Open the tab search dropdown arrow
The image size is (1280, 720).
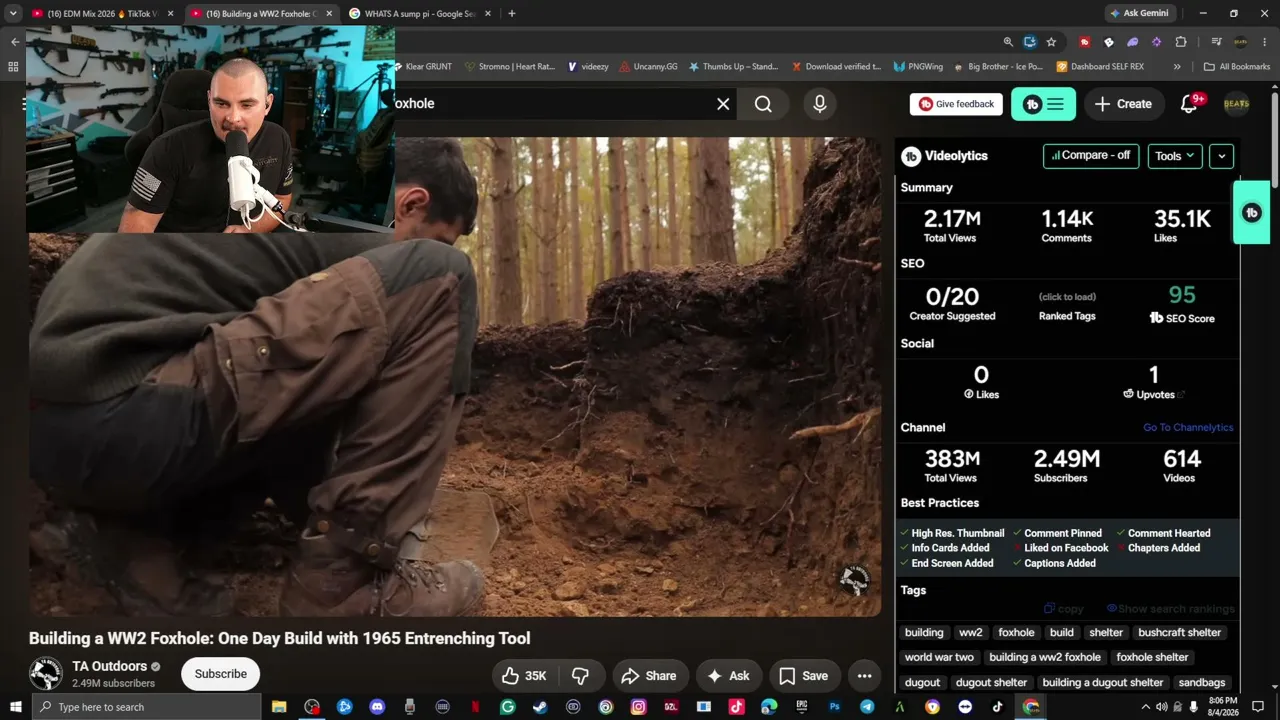[x=13, y=14]
